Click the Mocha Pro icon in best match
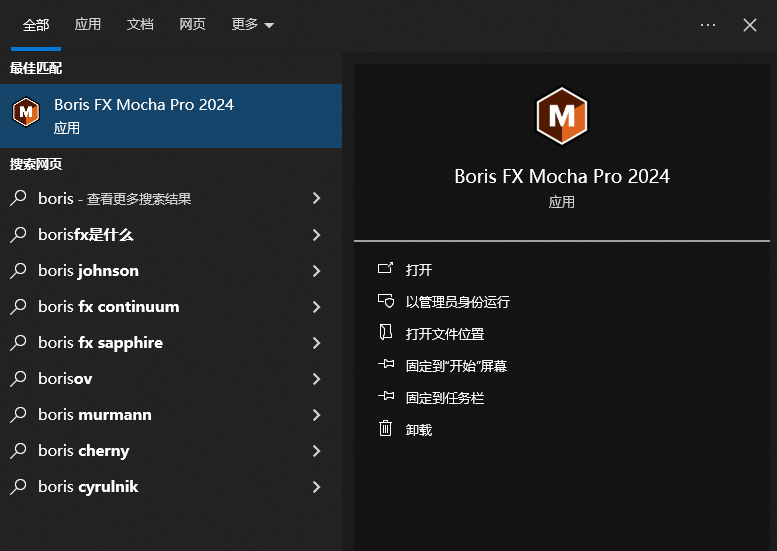Screen dimensions: 777x551 tap(26, 112)
